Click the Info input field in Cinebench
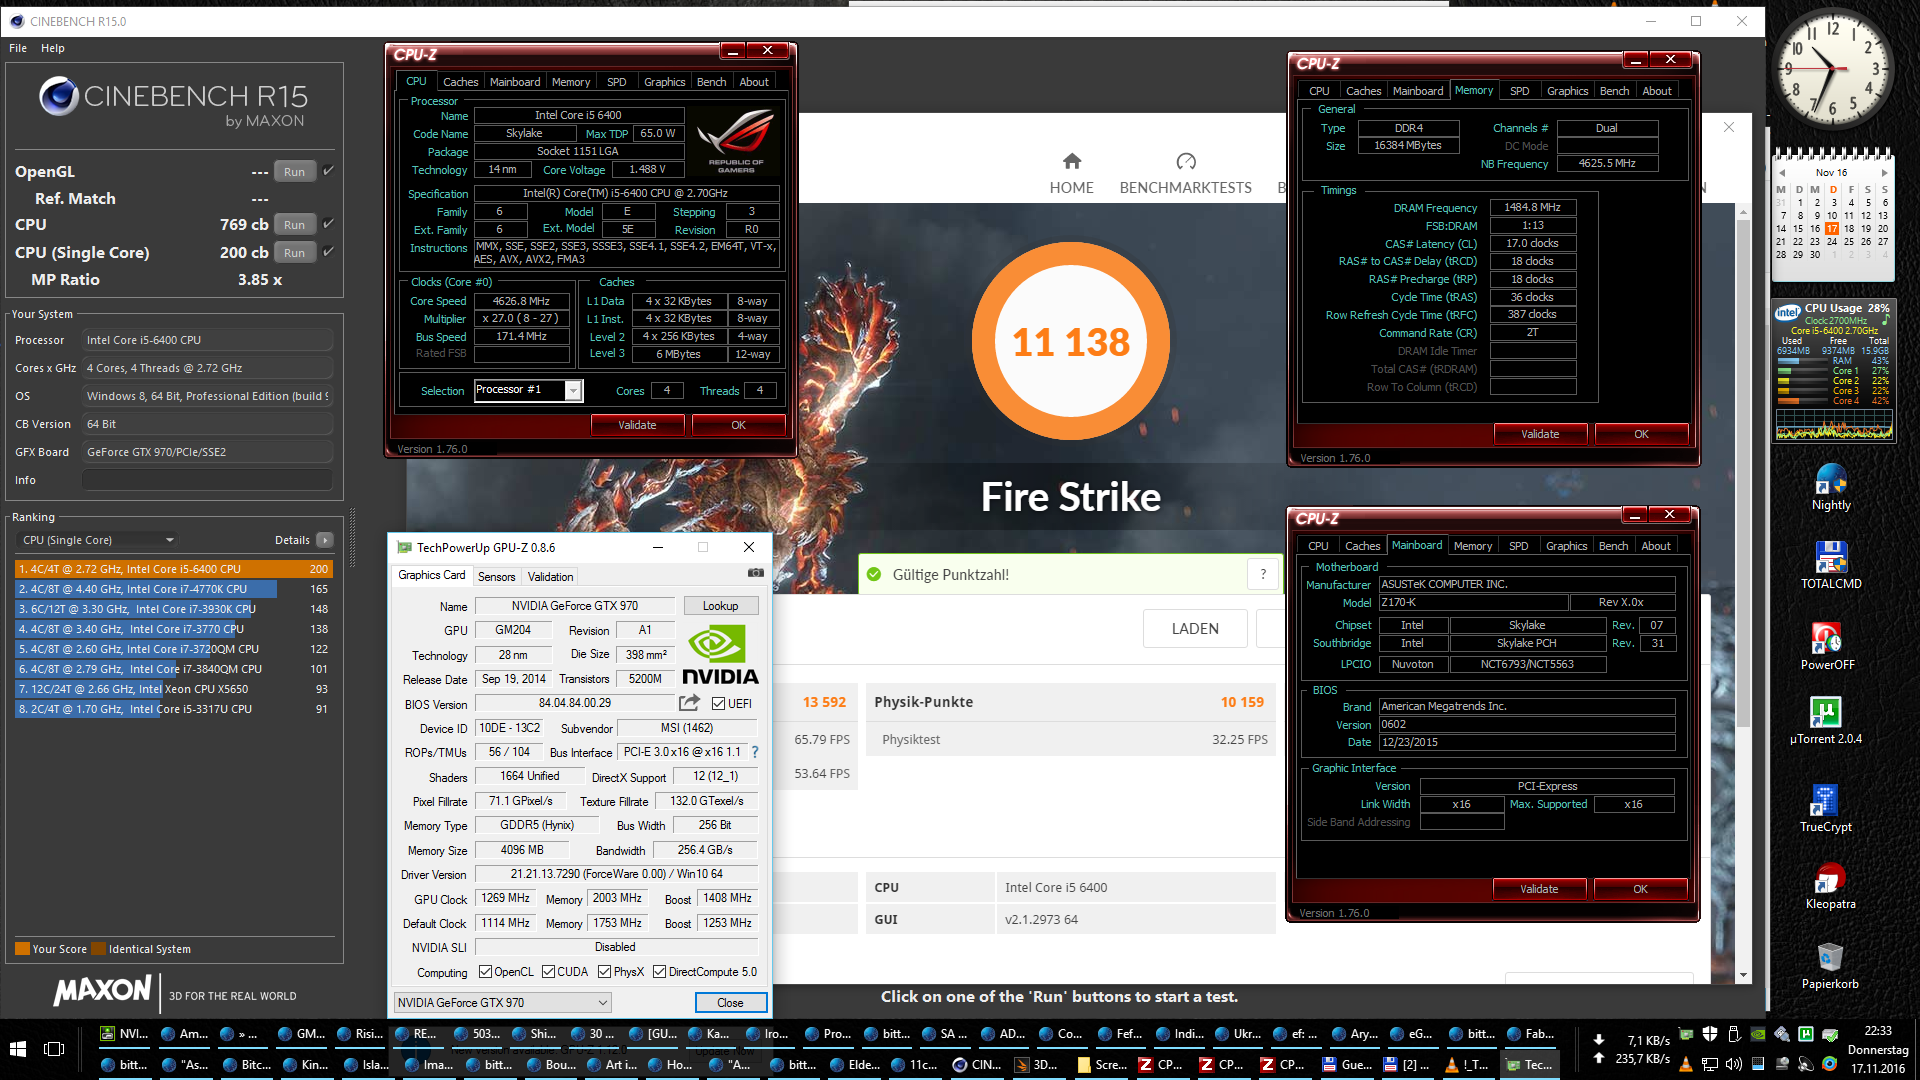Viewport: 1920px width, 1080px height. pyautogui.click(x=207, y=480)
